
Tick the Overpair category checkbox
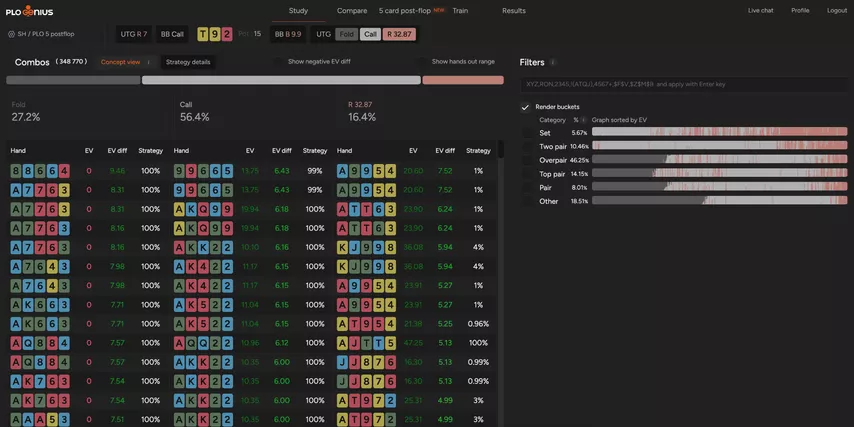tap(527, 160)
